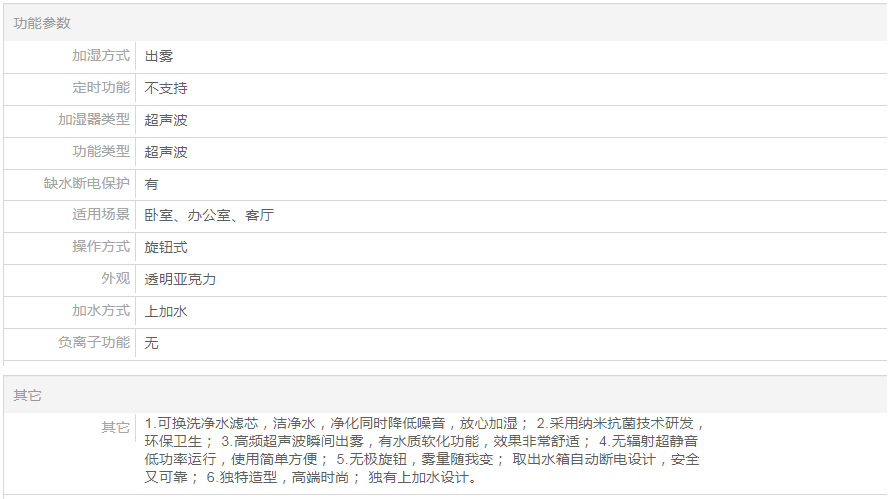Viewport: 895px width, 499px height.
Task: Click the 出雾 value
Action: click(159, 56)
